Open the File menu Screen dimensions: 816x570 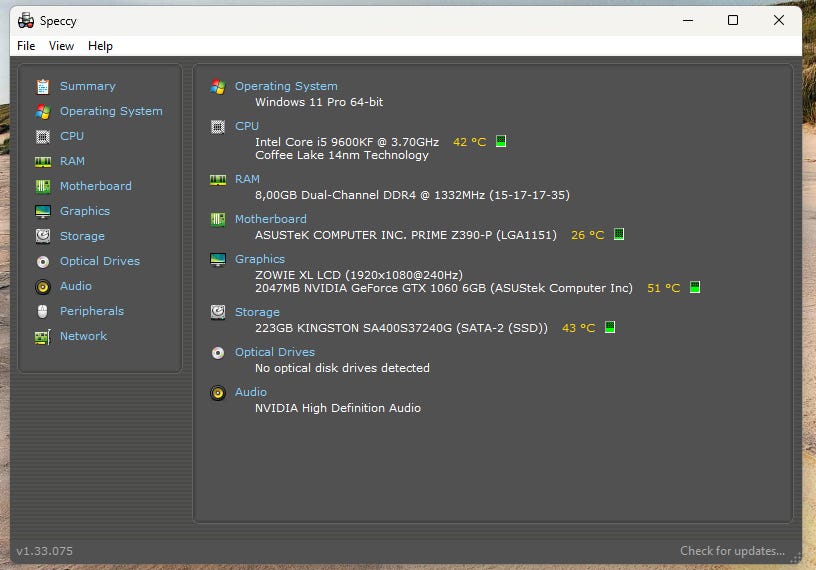point(26,46)
